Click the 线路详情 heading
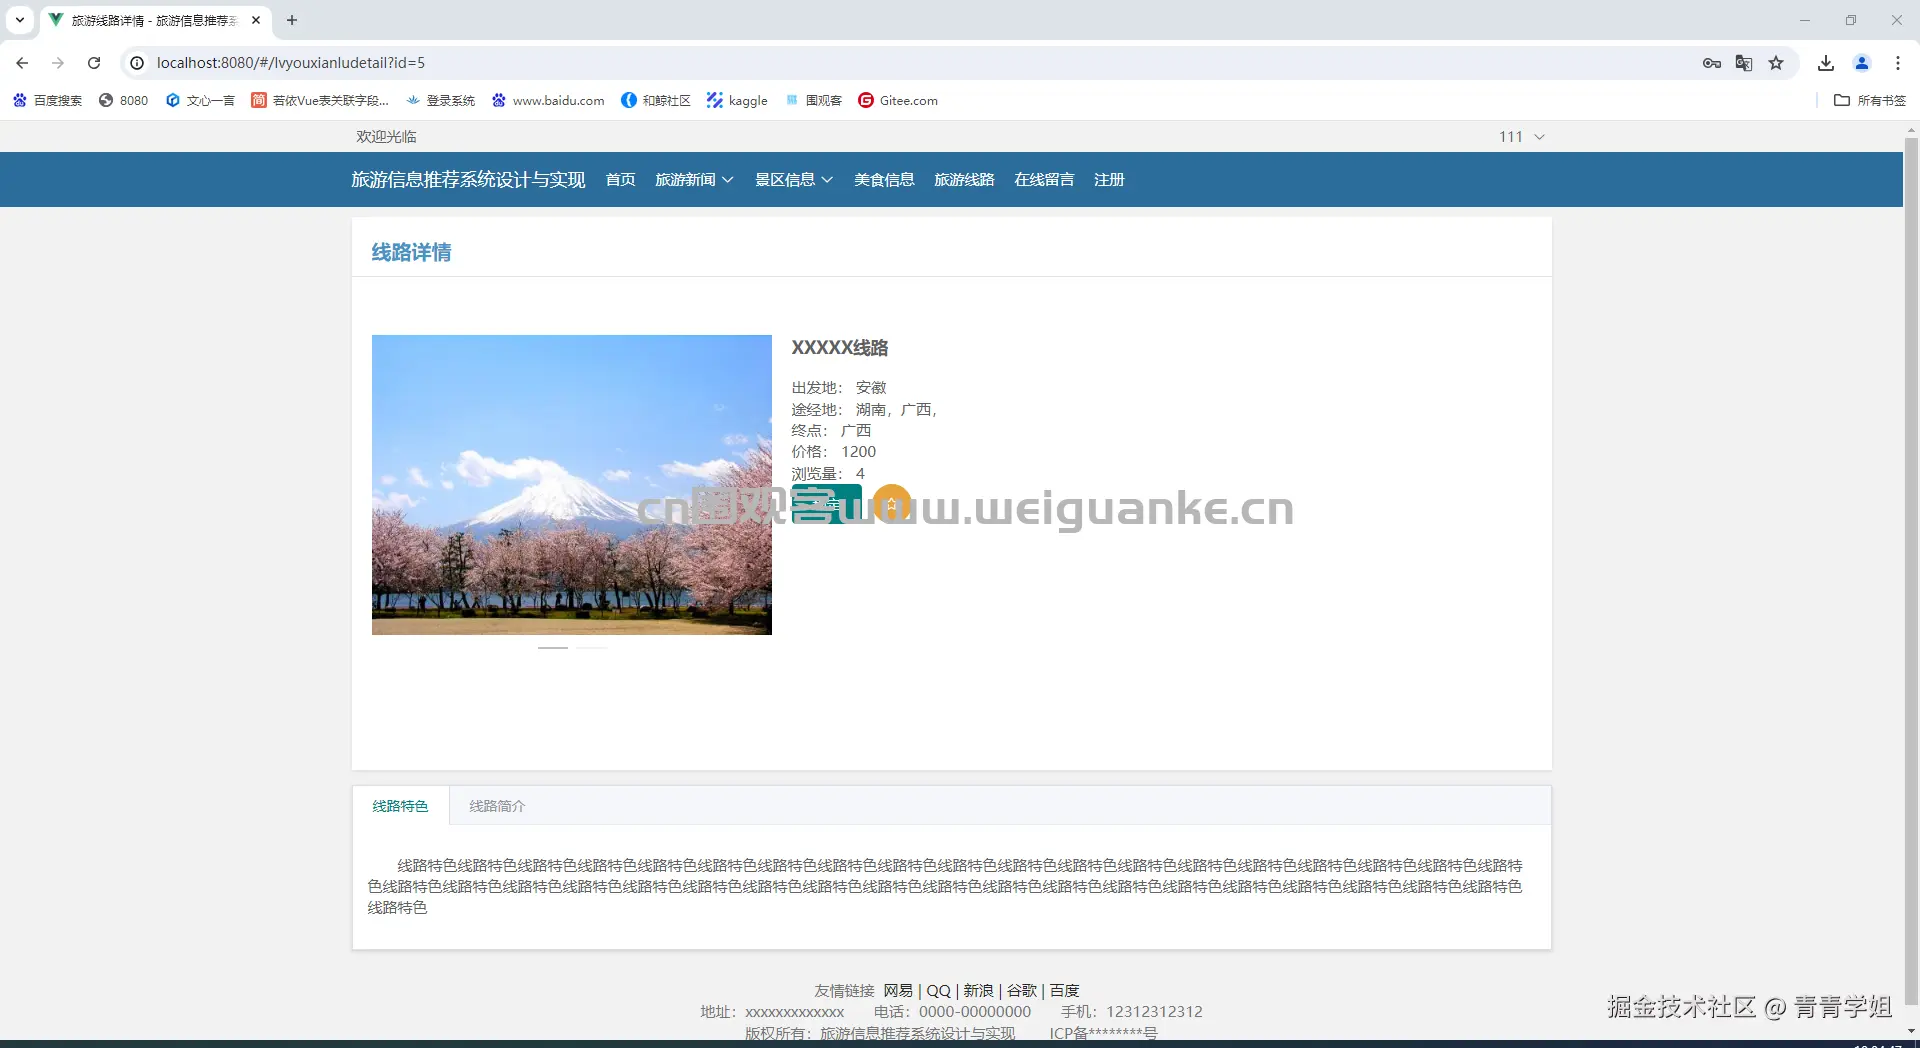 coord(411,252)
